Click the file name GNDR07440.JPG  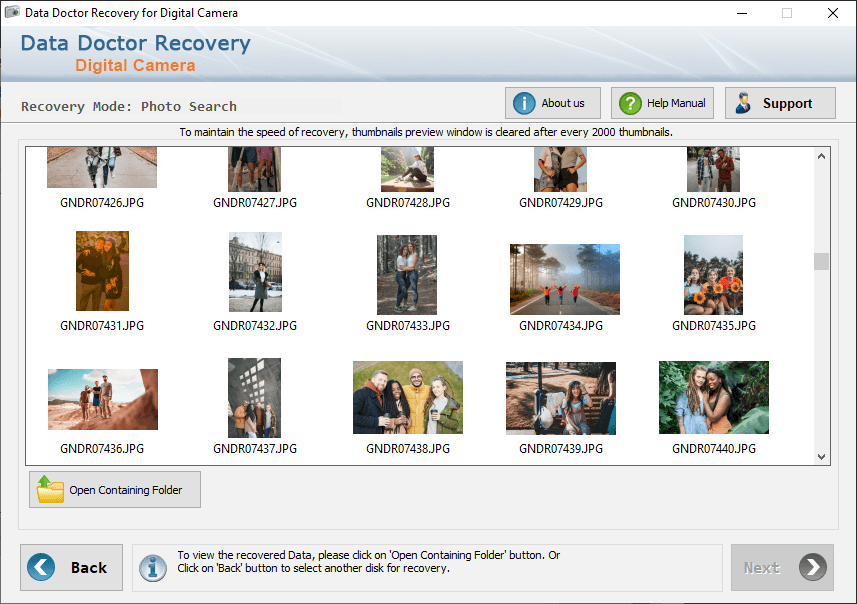coord(714,449)
